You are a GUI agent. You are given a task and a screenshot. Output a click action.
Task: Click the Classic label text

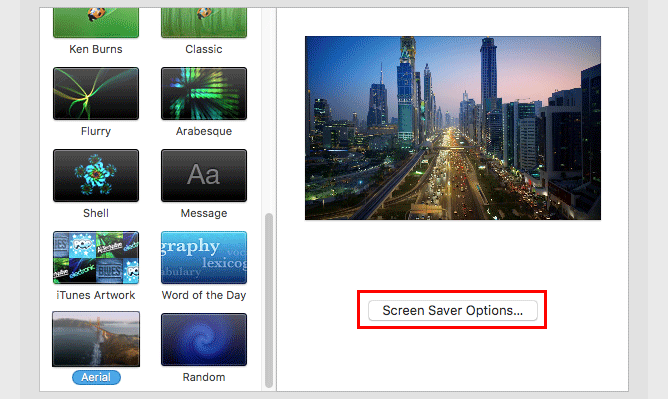(204, 49)
